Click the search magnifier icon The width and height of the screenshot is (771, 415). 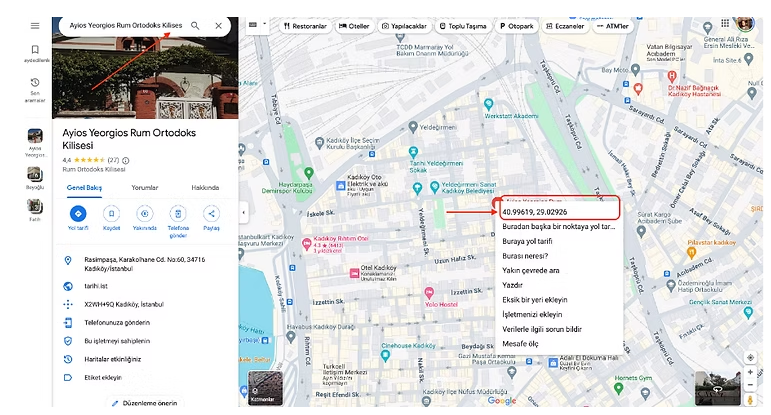tap(195, 25)
